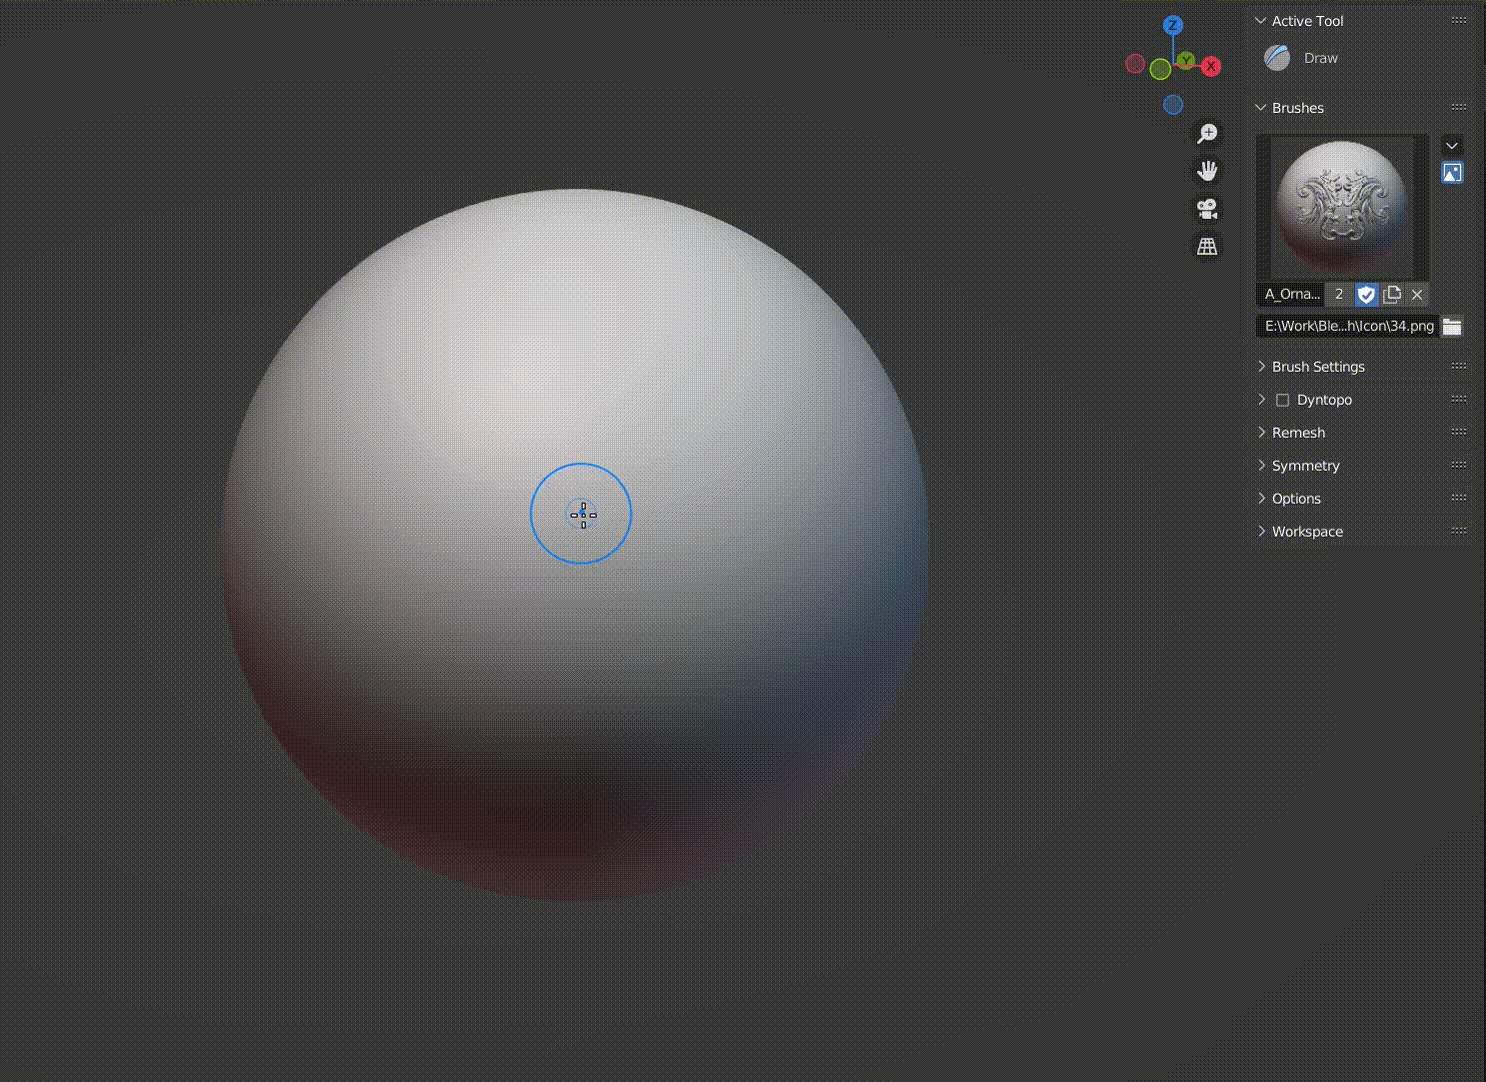Click the Brush Settings panel drag grip
The height and width of the screenshot is (1082, 1486).
pyautogui.click(x=1459, y=366)
